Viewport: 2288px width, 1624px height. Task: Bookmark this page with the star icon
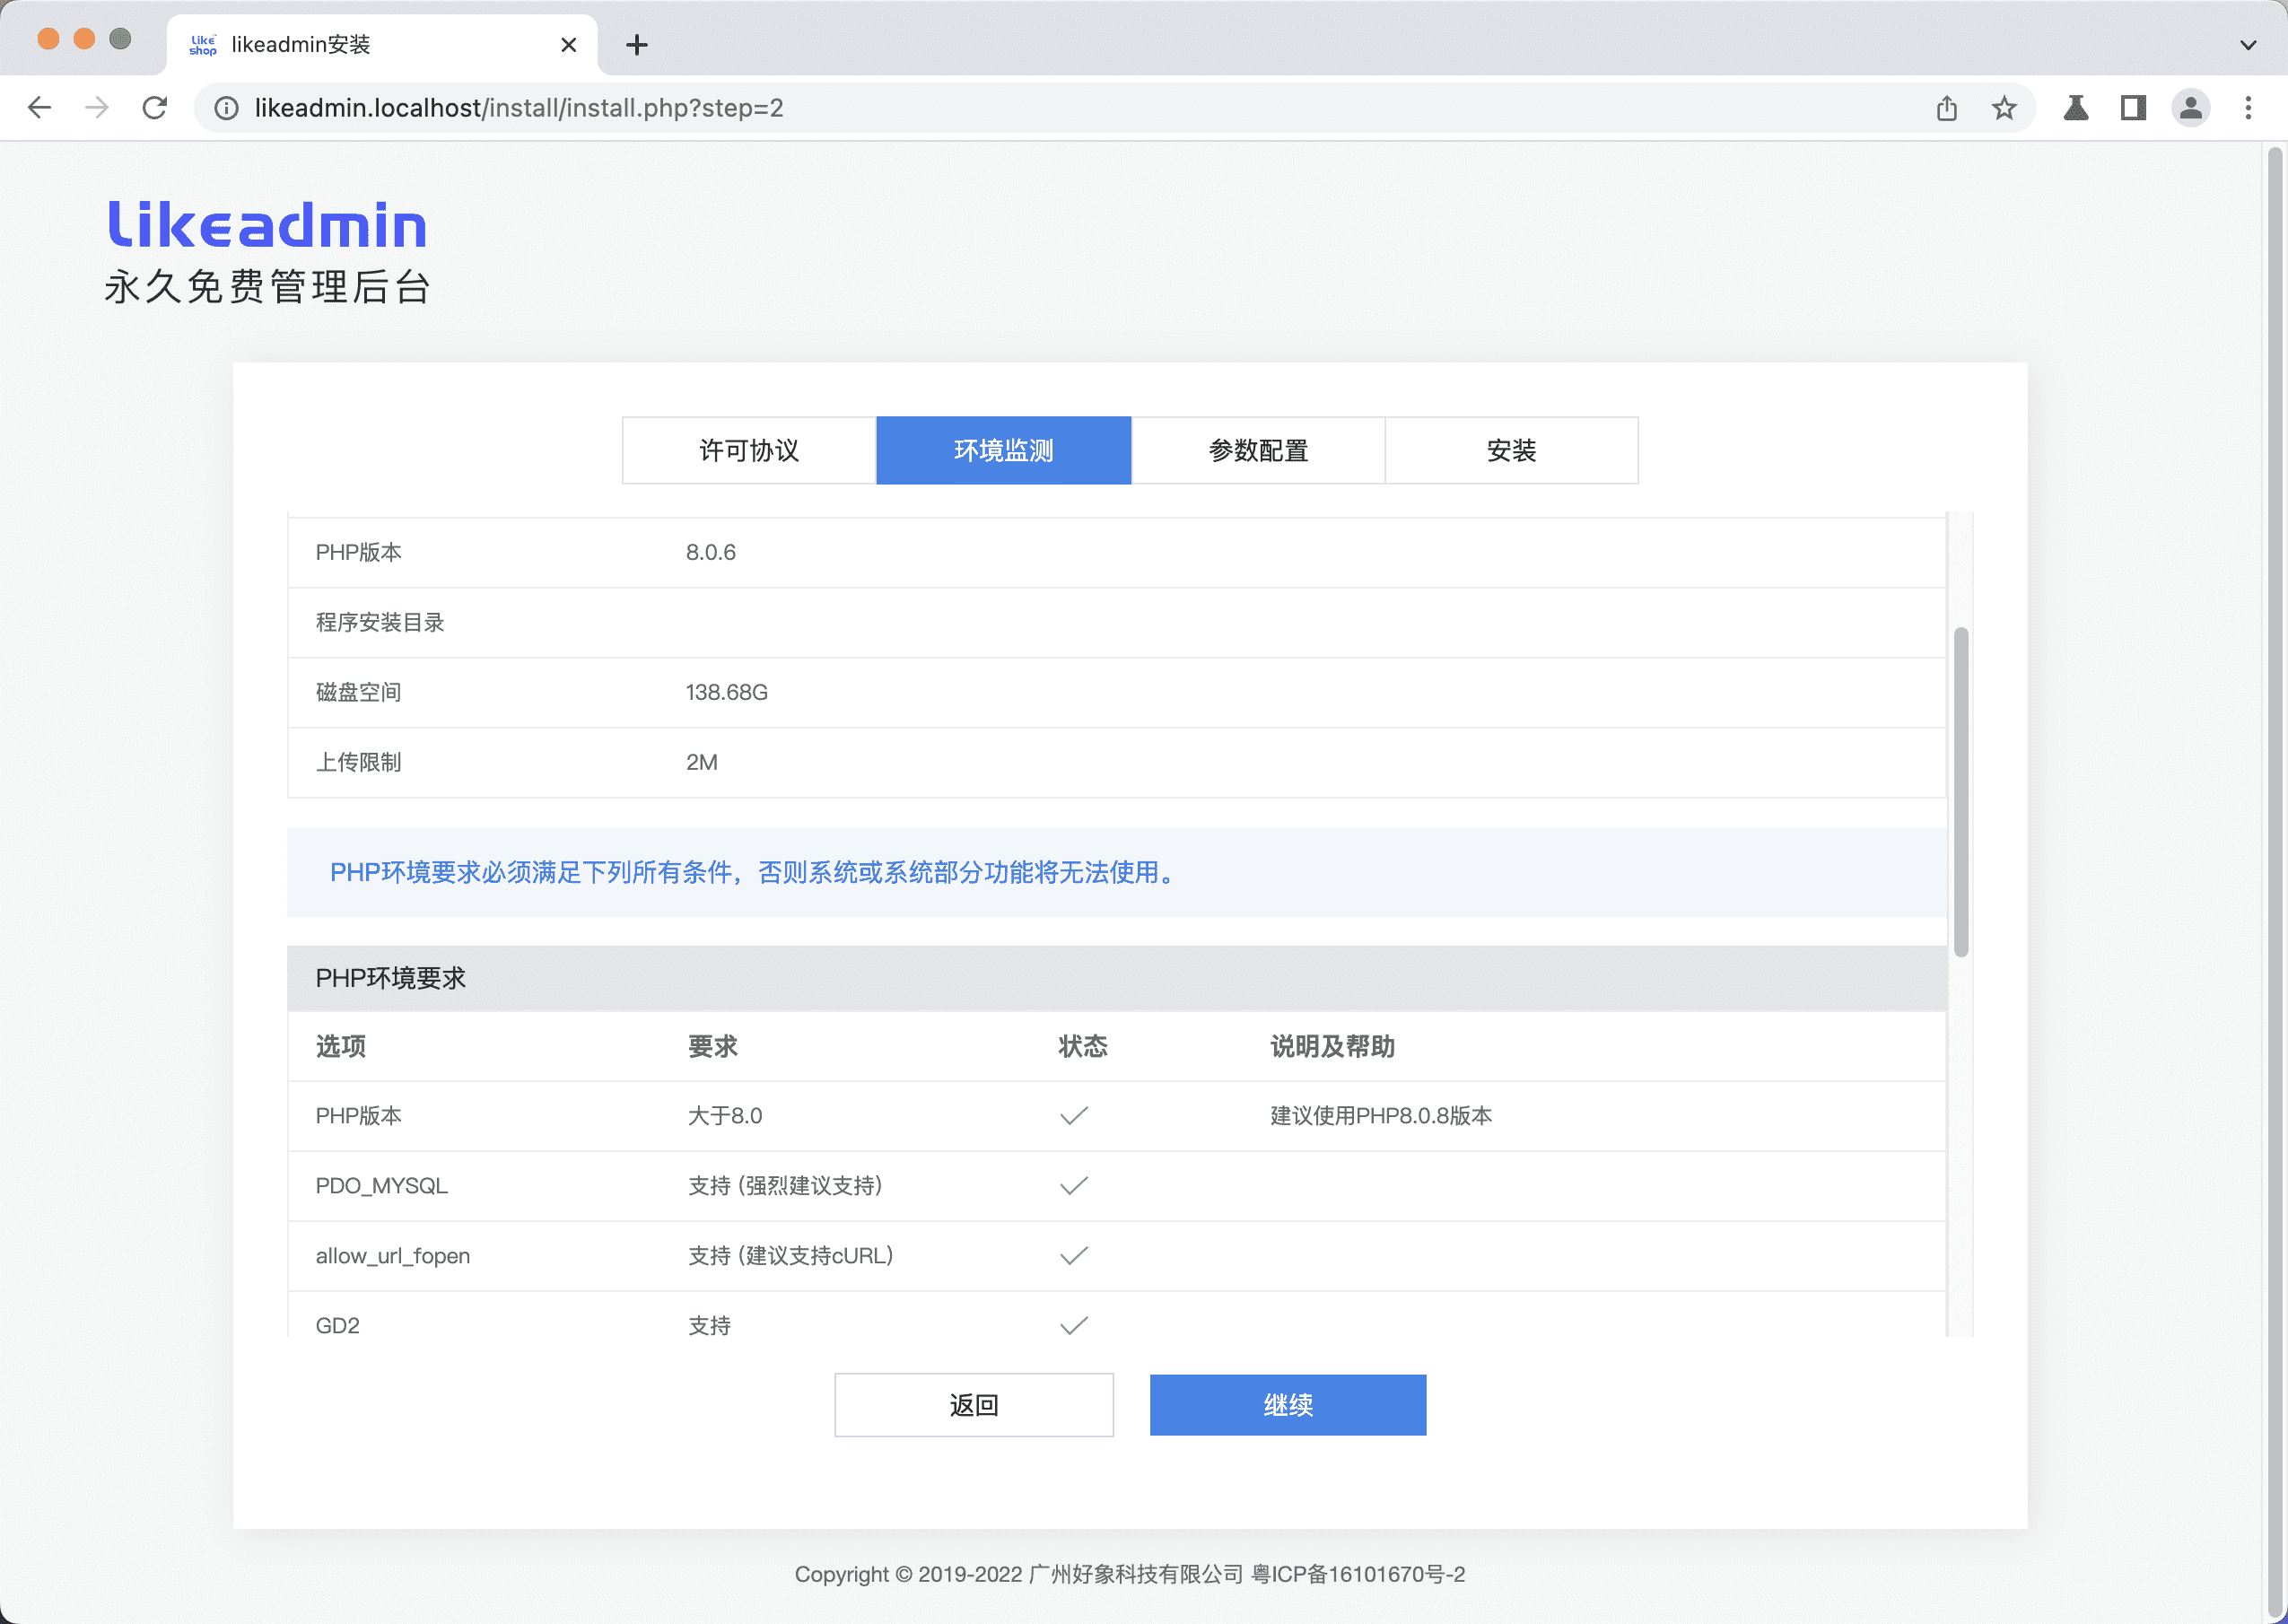2004,108
